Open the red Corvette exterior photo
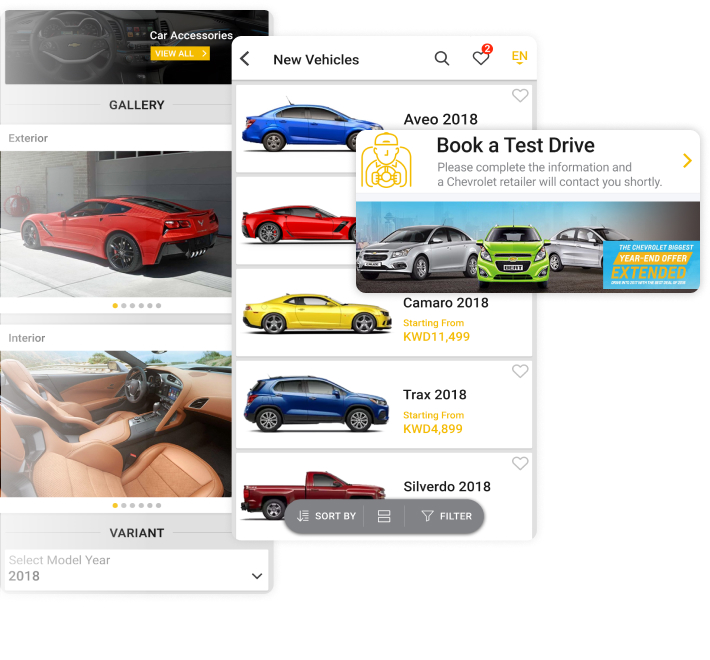This screenshot has width=710, height=660. (x=116, y=224)
